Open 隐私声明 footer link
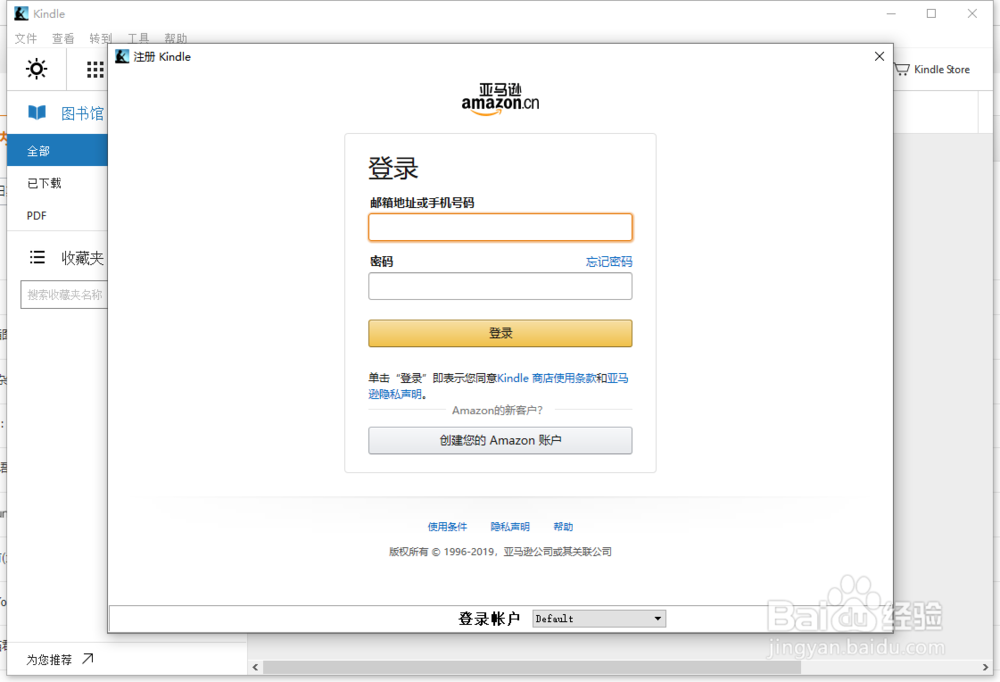This screenshot has width=1000, height=682. tap(510, 526)
